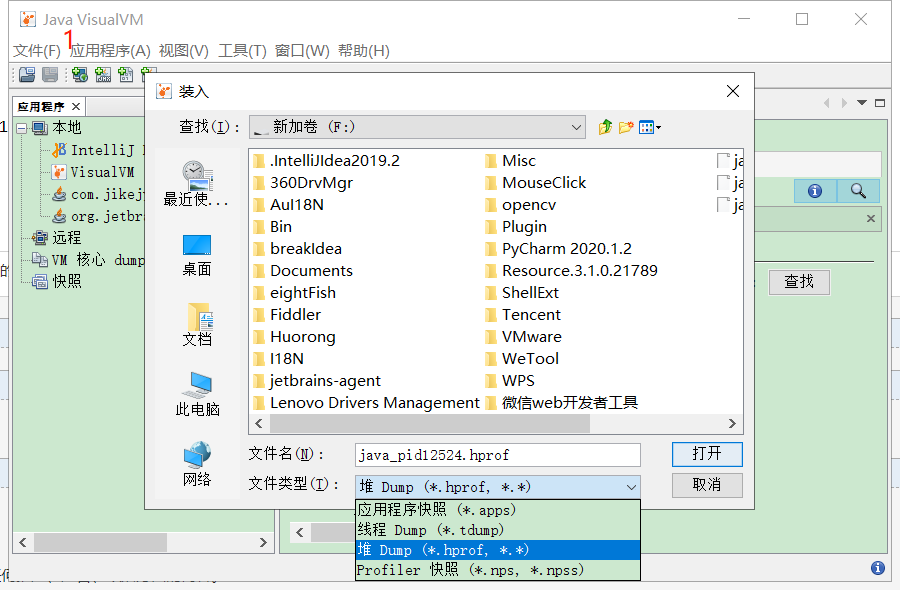The height and width of the screenshot is (590, 900).
Task: Select VM 核心 dump node
Action: point(88,260)
